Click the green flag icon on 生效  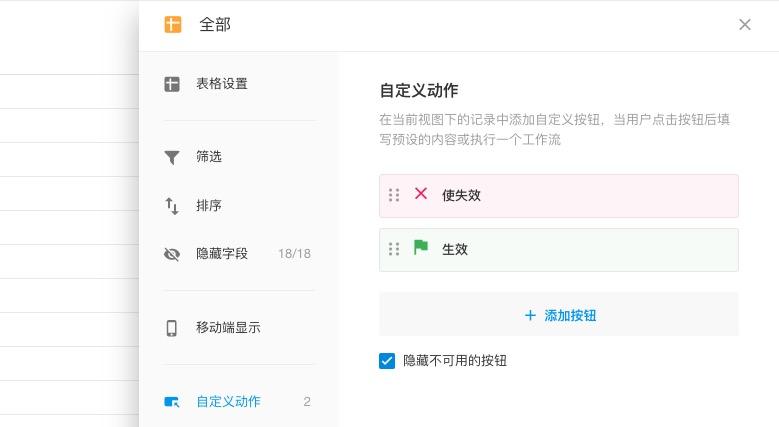pos(421,248)
